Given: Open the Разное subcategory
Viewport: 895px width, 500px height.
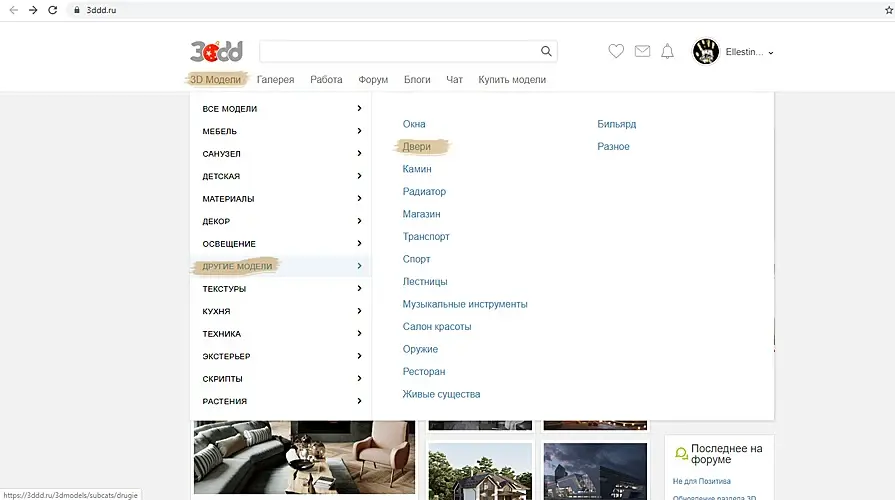Looking at the screenshot, I should tap(613, 147).
